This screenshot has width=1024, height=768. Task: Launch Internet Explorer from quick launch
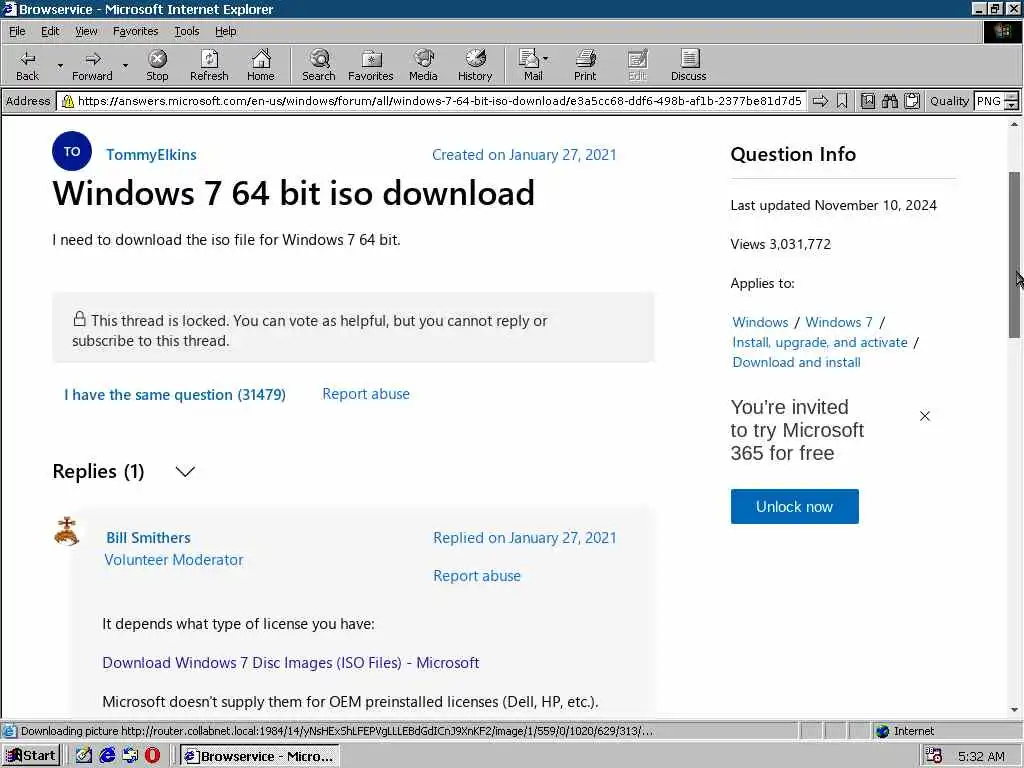pyautogui.click(x=108, y=756)
